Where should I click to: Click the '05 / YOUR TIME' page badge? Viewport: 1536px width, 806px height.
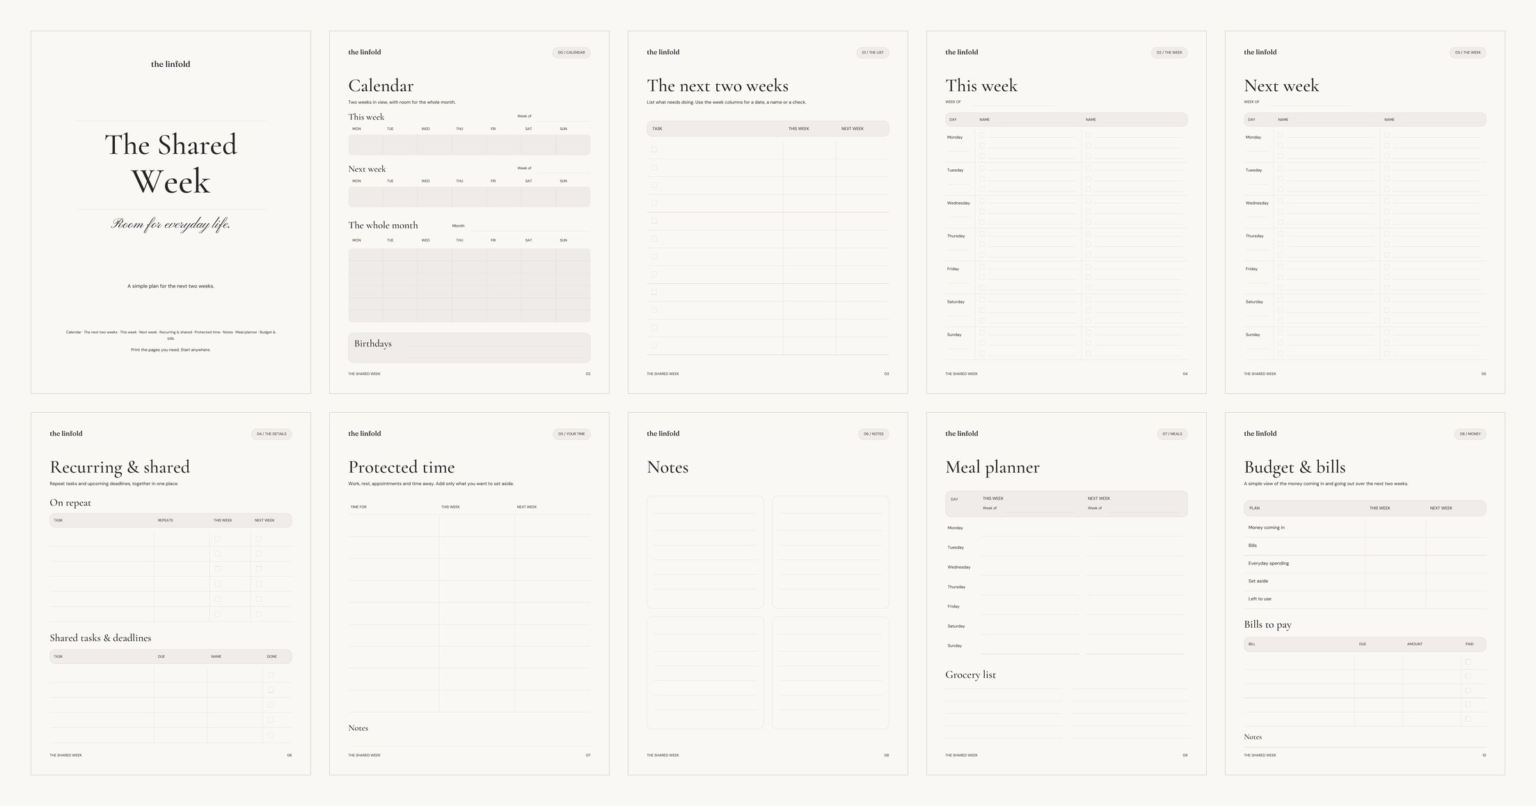[572, 434]
